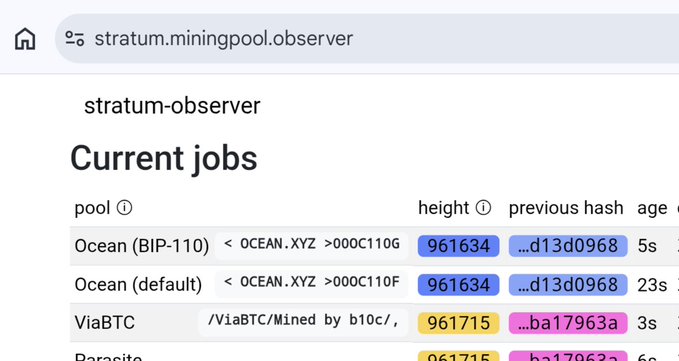The width and height of the screenshot is (679, 361).
Task: Open the stratum-observer site title link
Action: pyautogui.click(x=172, y=106)
